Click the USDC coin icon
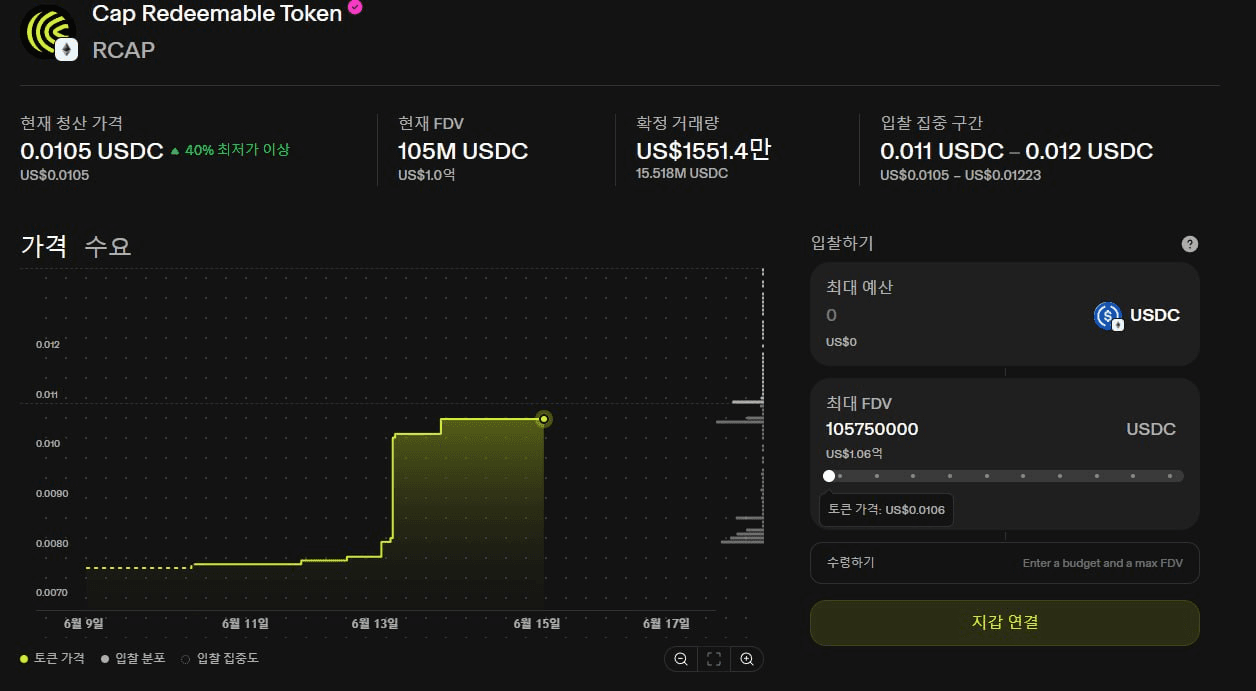This screenshot has width=1256, height=691. [x=1108, y=316]
